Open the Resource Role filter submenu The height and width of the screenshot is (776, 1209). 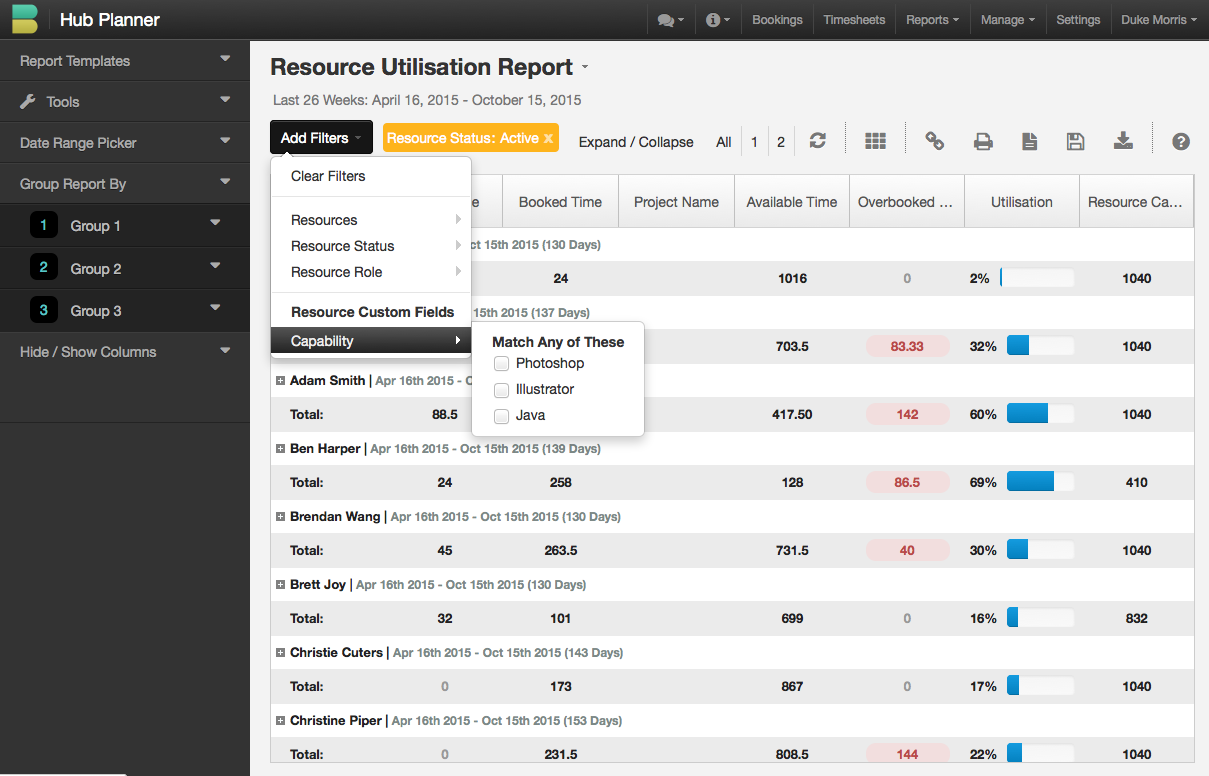(370, 272)
